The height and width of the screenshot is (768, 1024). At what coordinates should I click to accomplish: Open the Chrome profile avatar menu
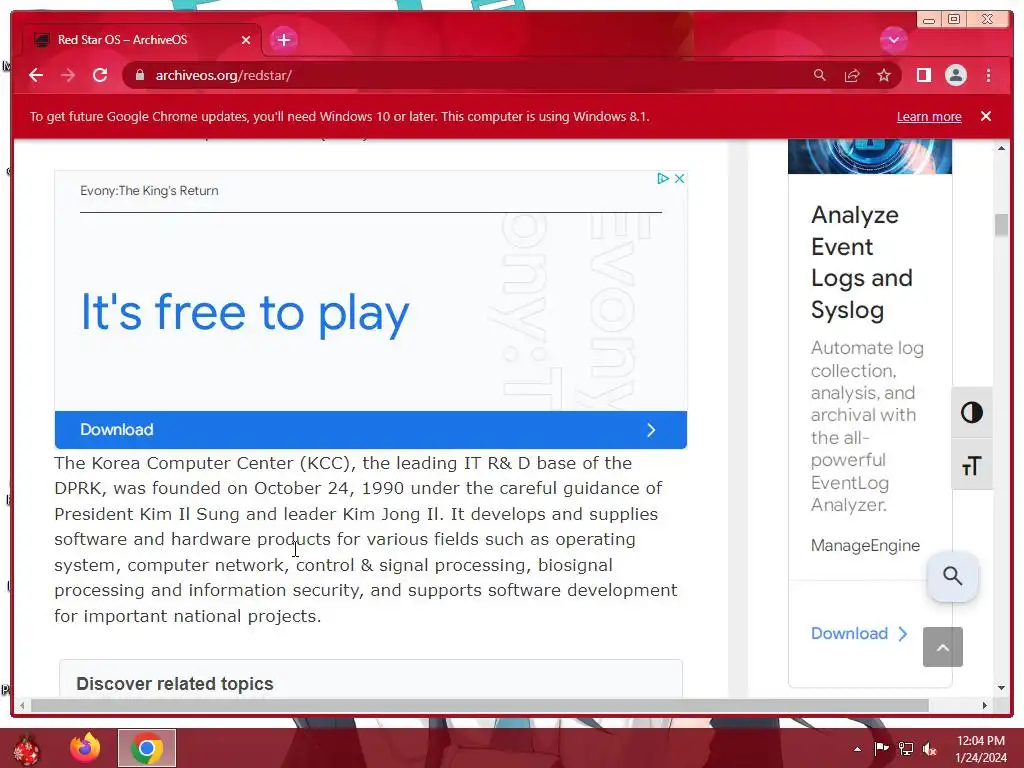pos(955,76)
